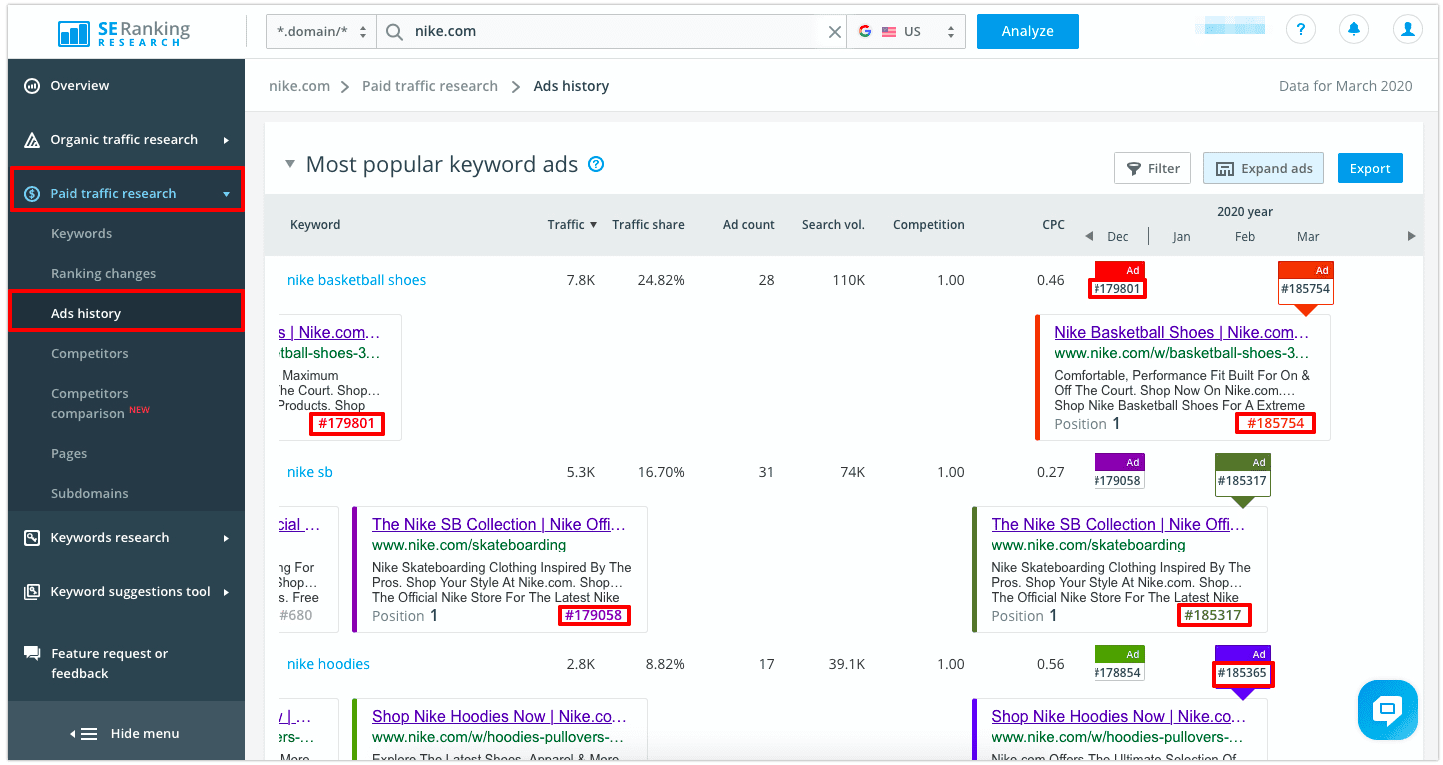
Task: Click Hide menu at sidebar bottom
Action: pyautogui.click(x=126, y=734)
